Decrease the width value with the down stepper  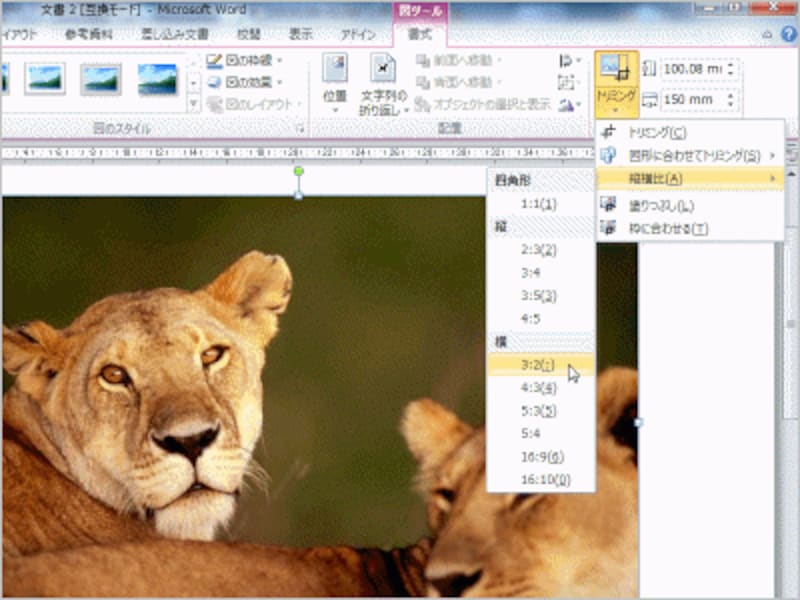(732, 104)
